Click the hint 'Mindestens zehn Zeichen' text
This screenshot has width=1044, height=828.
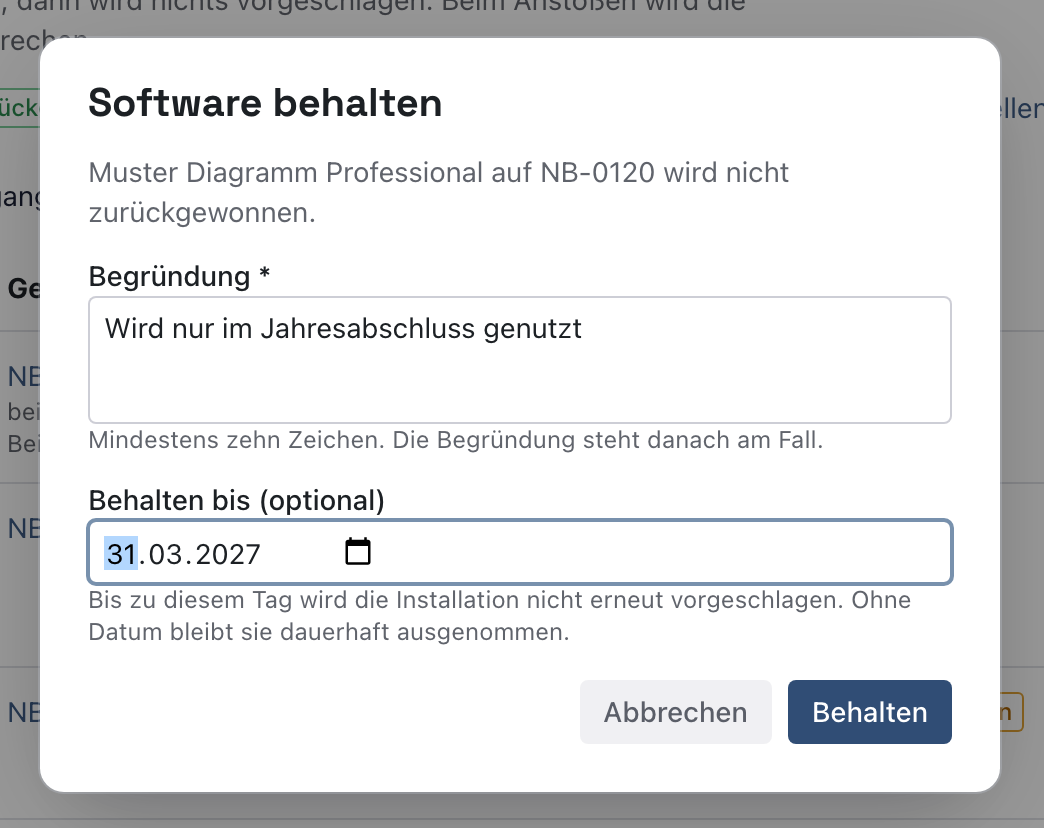(456, 440)
